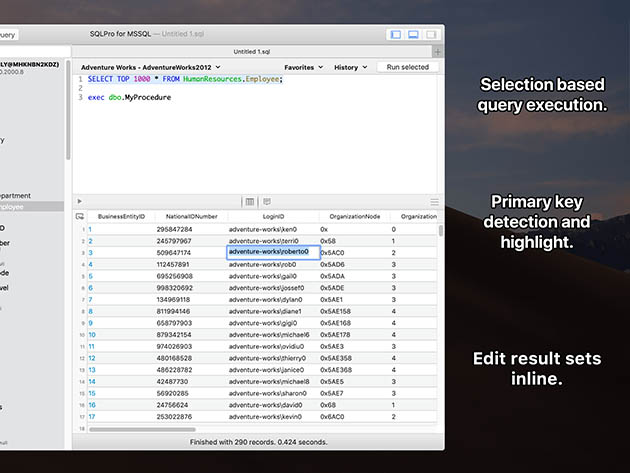This screenshot has width=630, height=473.
Task: Click the LoginID column header
Action: click(x=273, y=216)
